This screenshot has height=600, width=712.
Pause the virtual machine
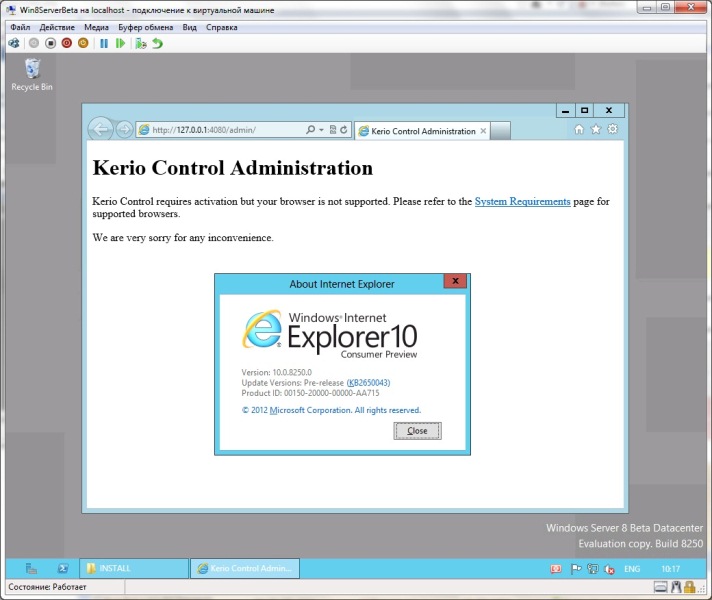tap(103, 43)
